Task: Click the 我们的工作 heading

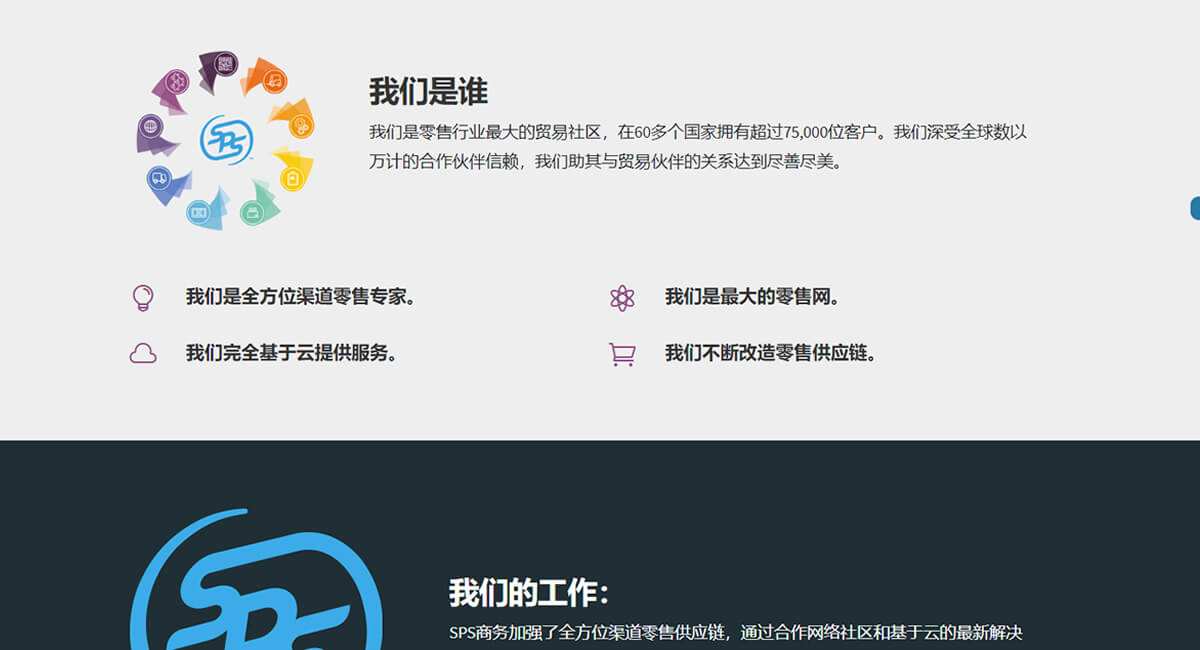Action: tap(528, 592)
